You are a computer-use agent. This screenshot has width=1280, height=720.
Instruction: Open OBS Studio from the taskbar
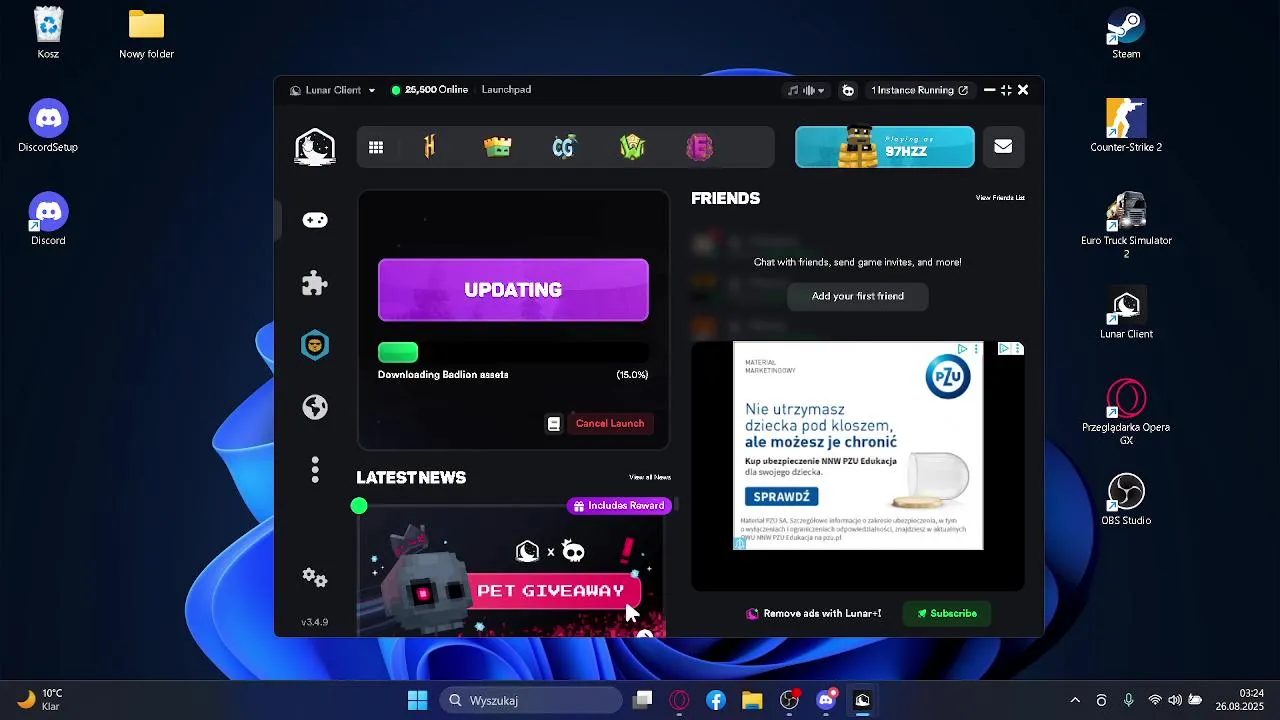click(x=789, y=700)
